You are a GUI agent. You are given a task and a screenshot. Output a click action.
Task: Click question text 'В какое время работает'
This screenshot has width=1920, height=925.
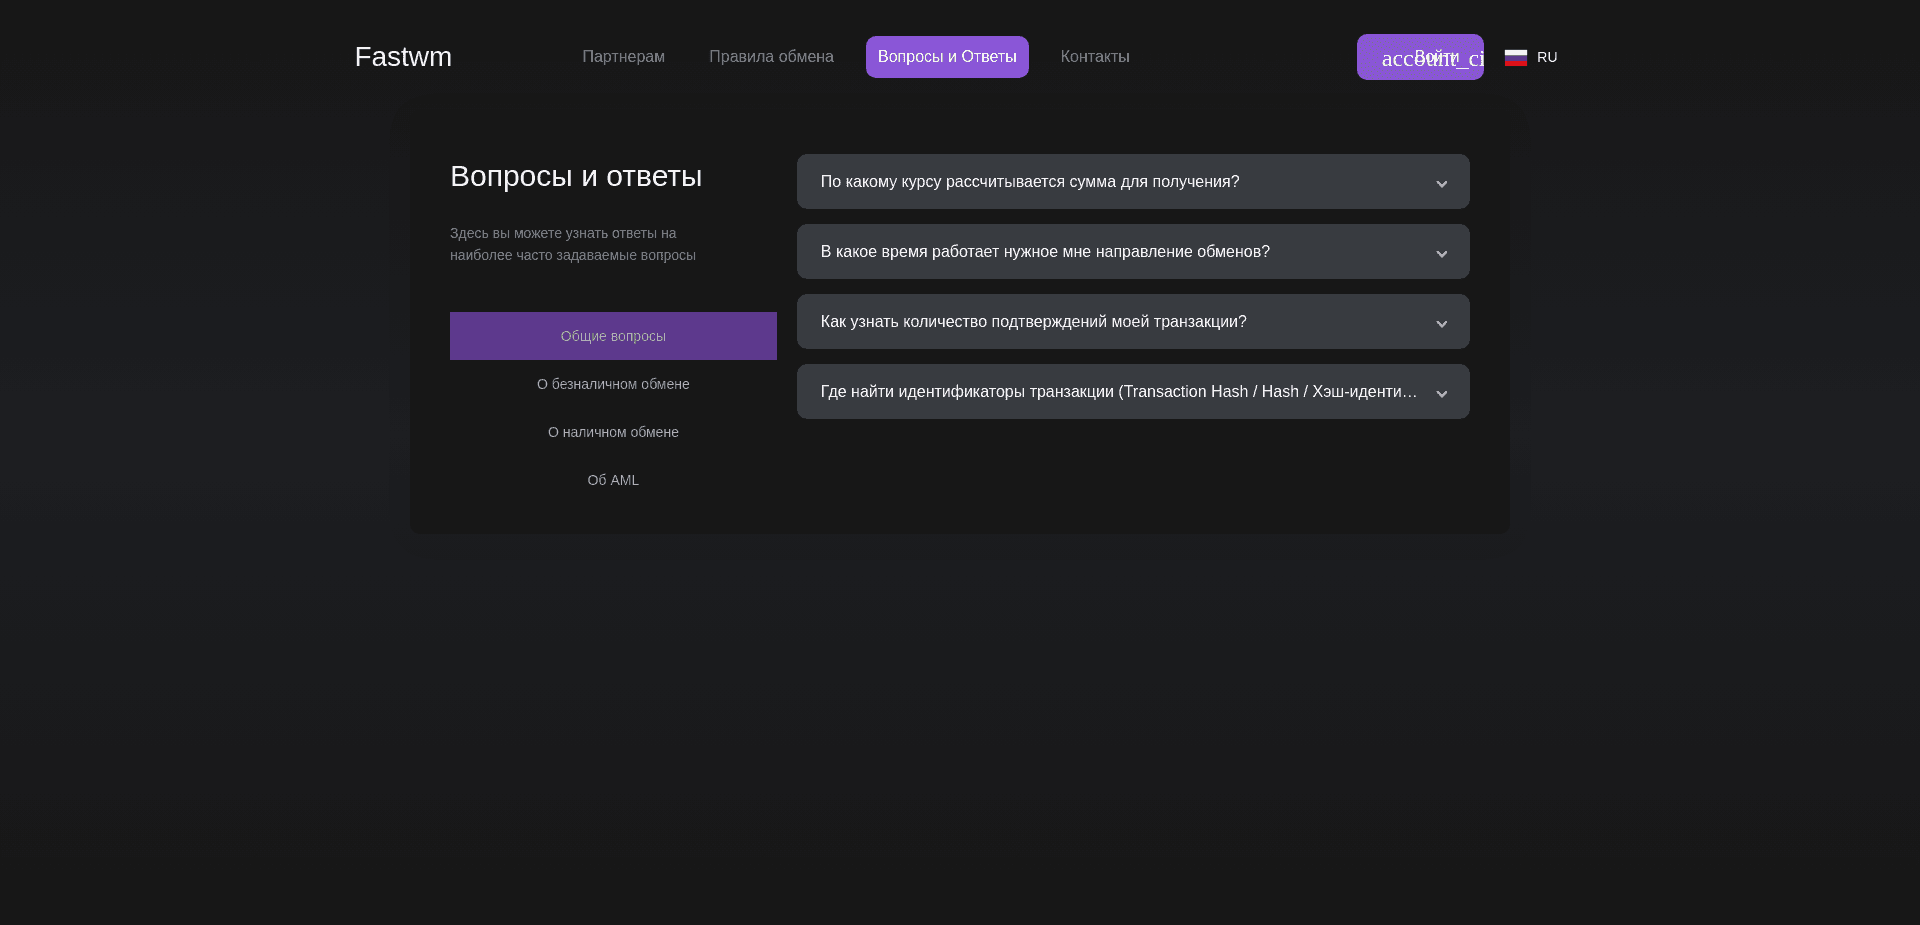(x=1045, y=252)
